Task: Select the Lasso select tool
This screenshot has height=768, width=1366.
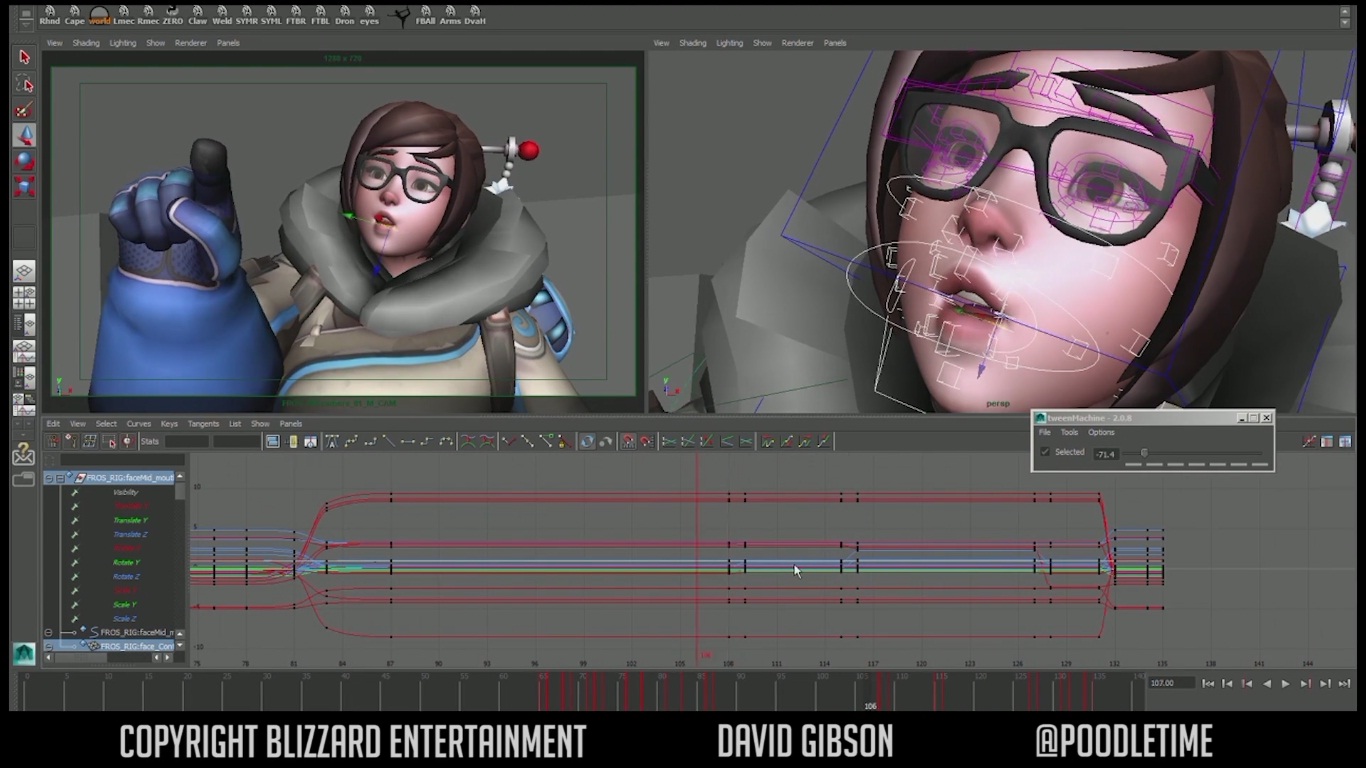Action: coord(24,84)
